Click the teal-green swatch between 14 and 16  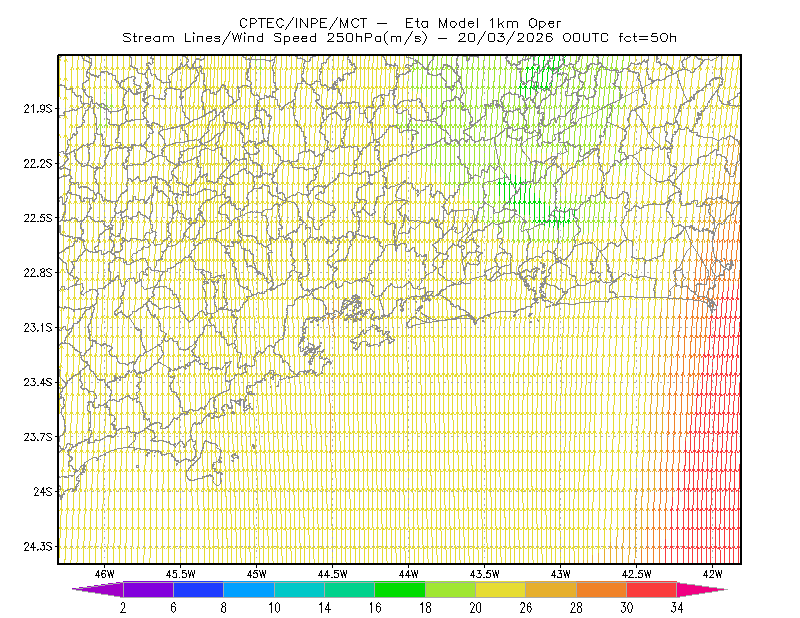coord(349,589)
